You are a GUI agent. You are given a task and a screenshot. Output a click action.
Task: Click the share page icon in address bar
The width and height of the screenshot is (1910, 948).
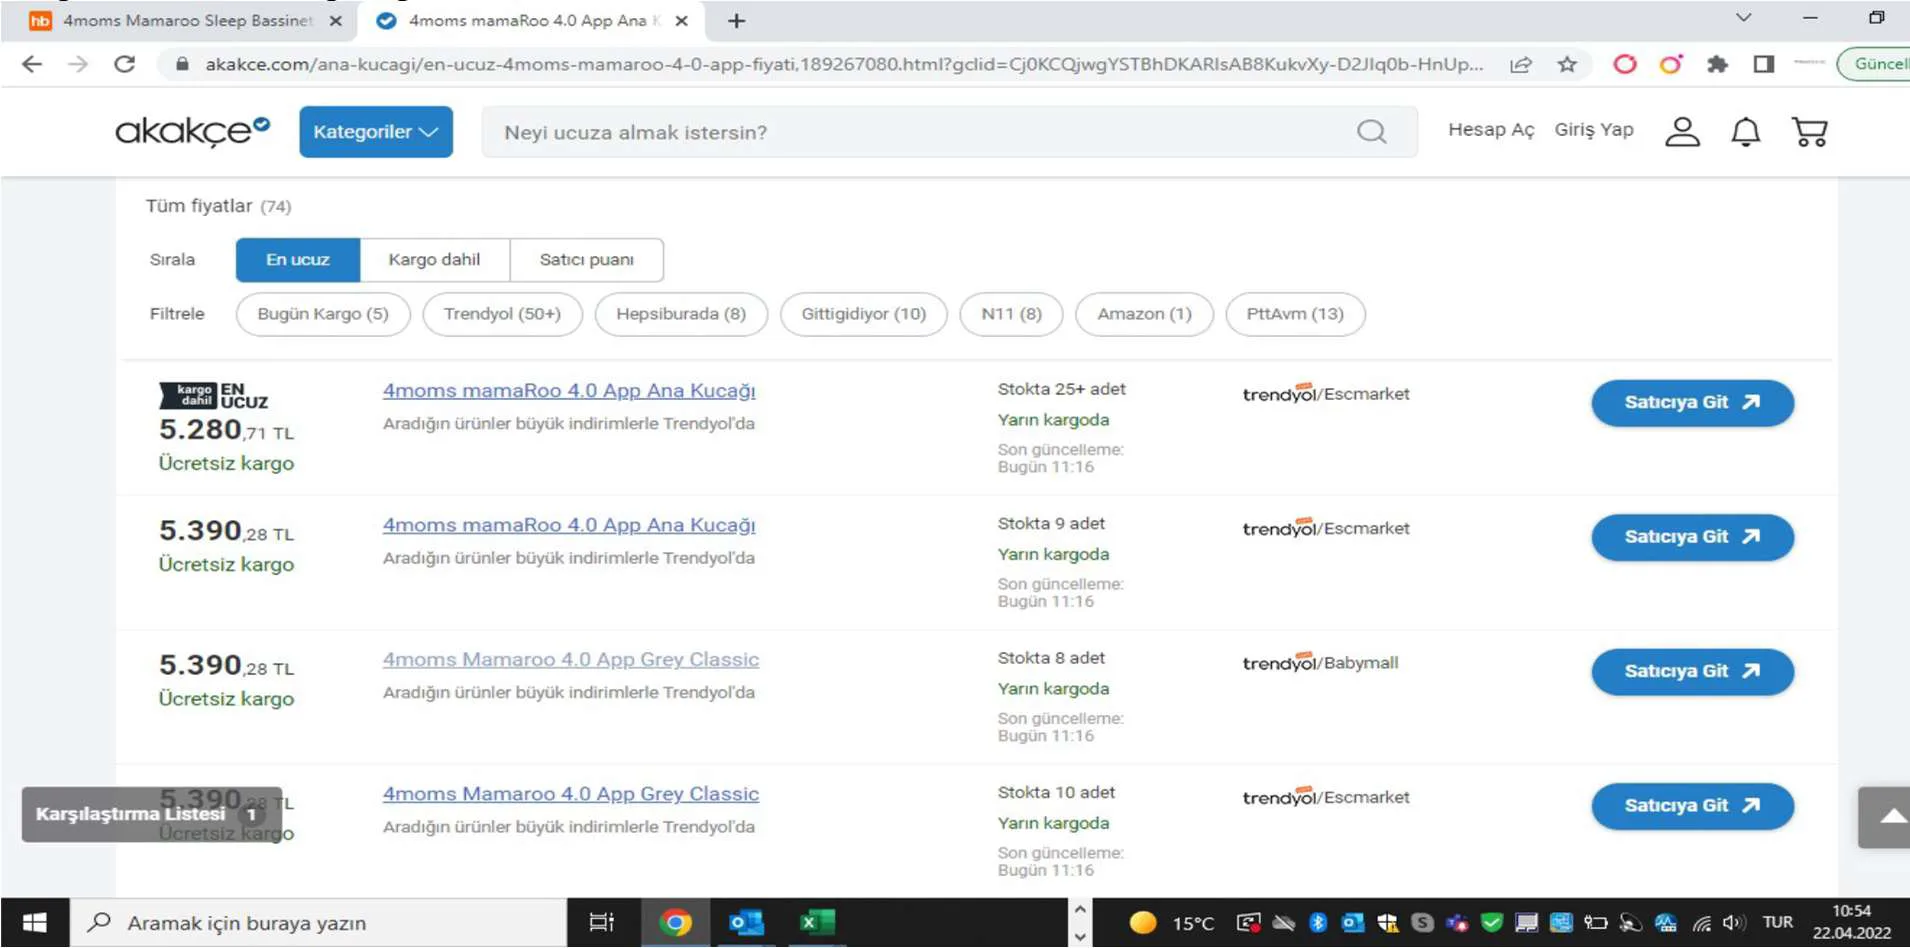[1521, 64]
